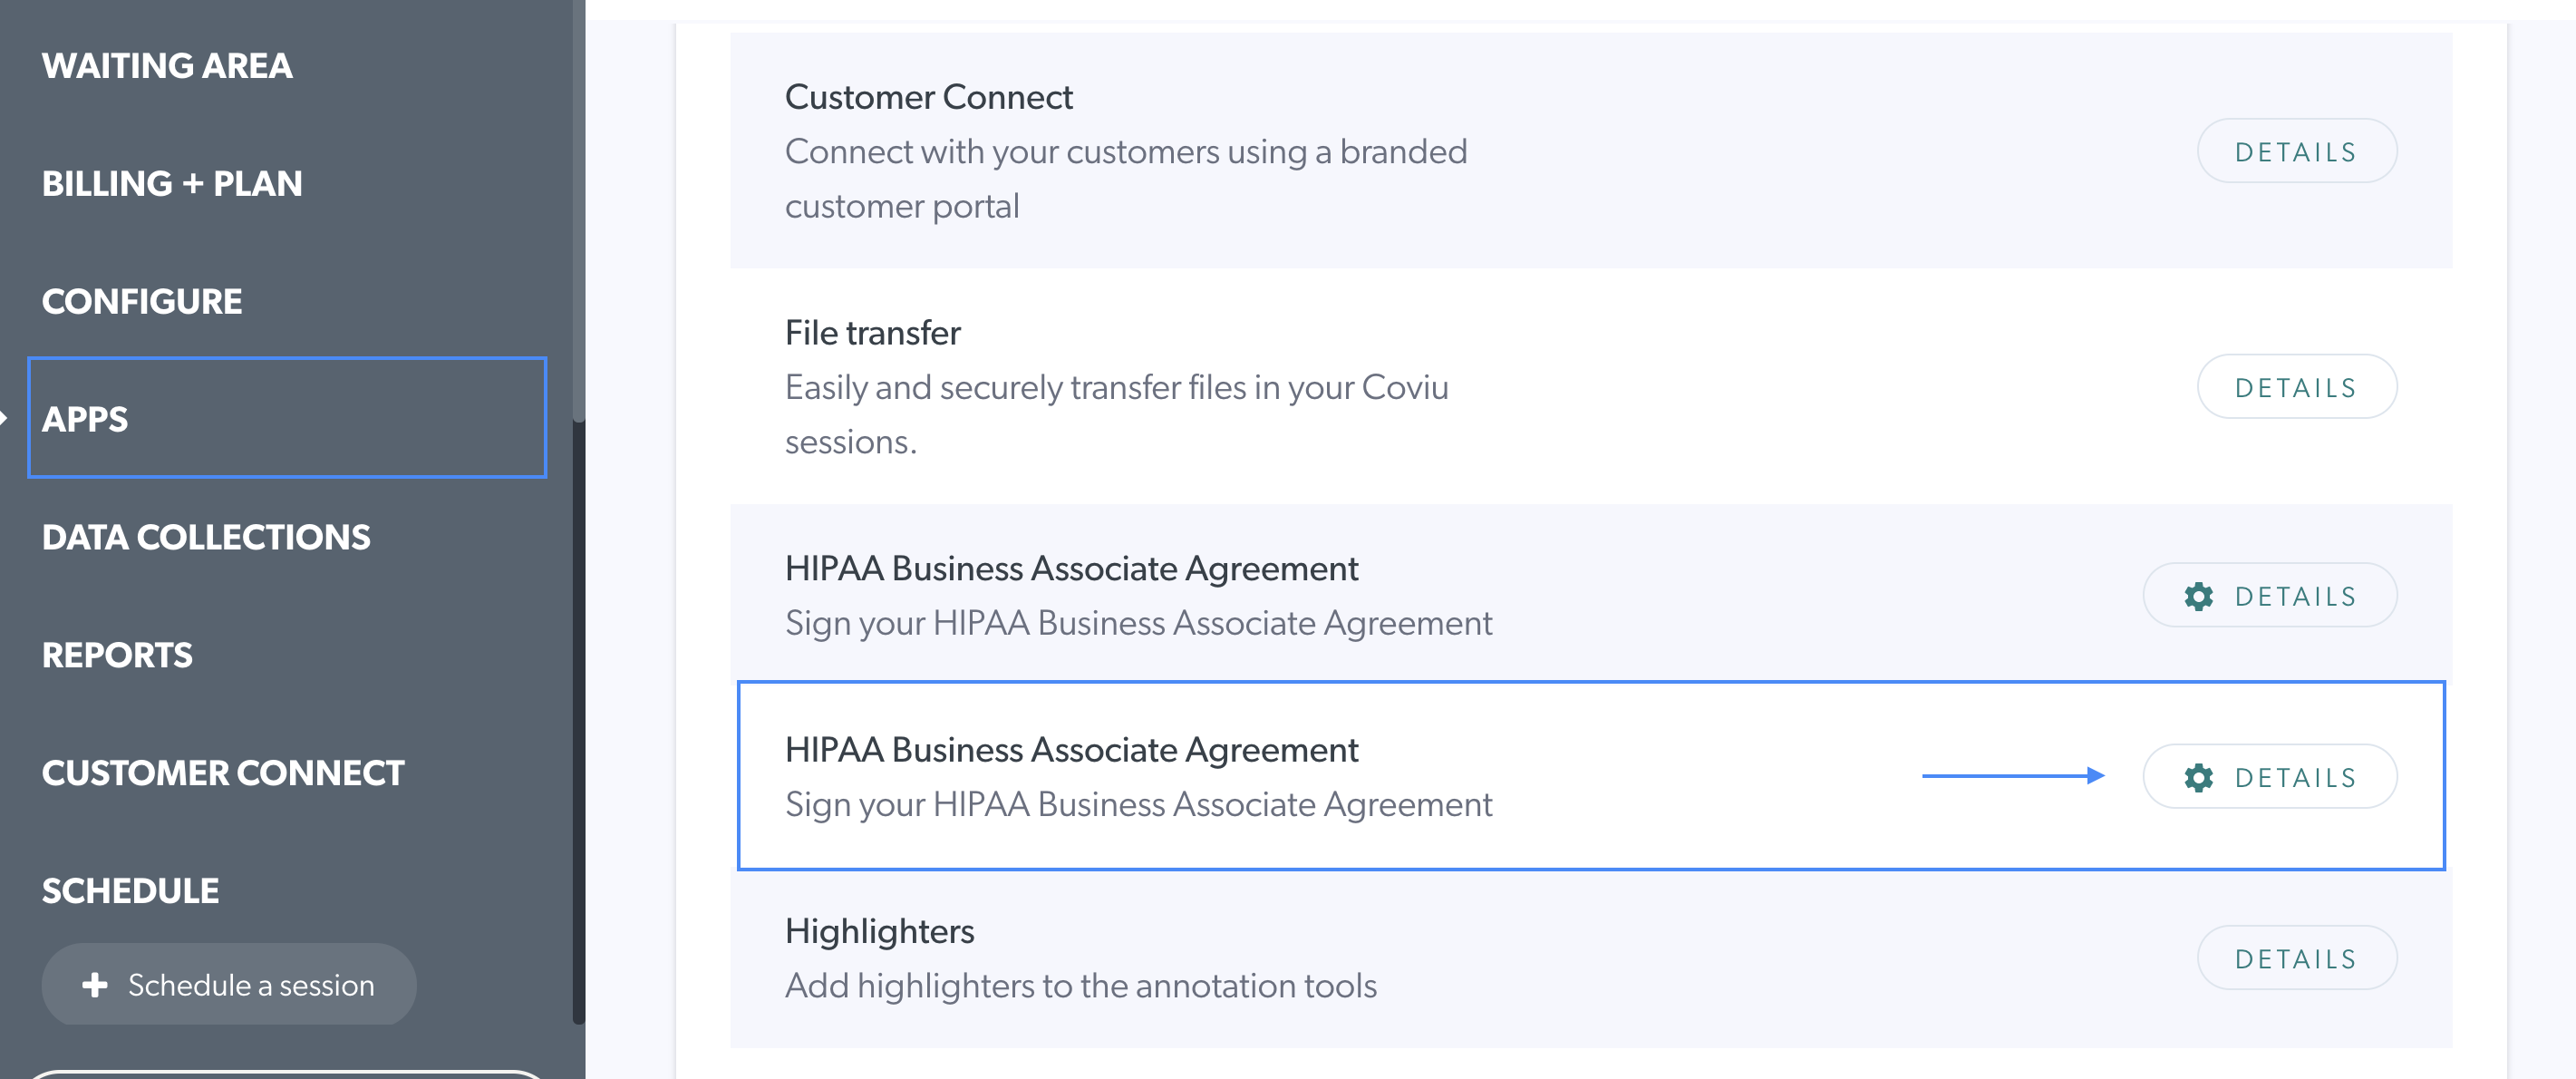Open Billing + Plan sidebar section
This screenshot has height=1079, width=2576.
point(172,184)
